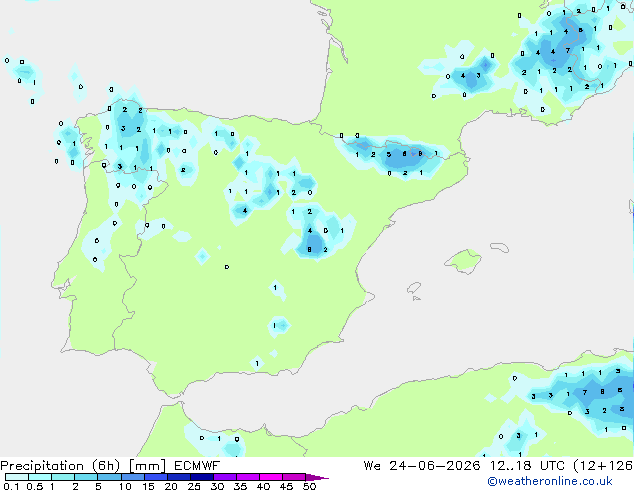
Task: Click the "12..18 UTC" time range text
Action: tap(527, 466)
